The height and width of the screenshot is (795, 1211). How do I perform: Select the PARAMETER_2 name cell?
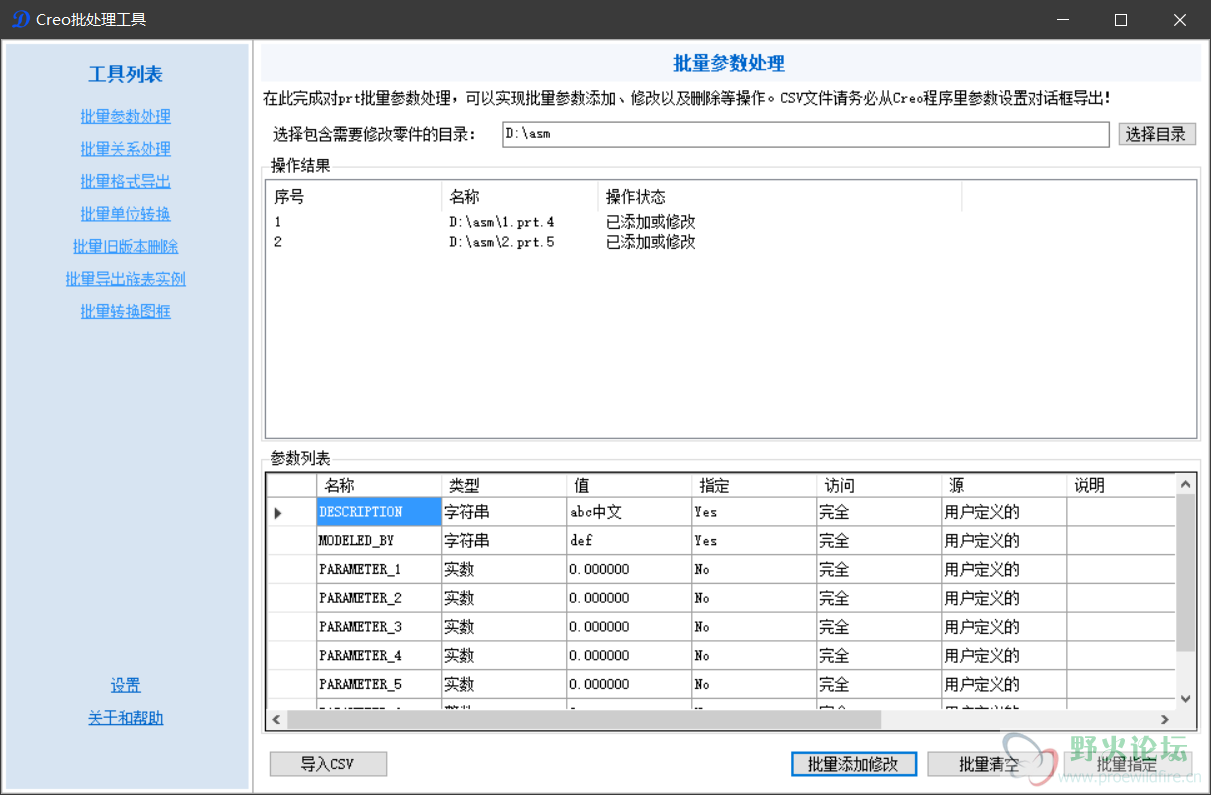379,598
